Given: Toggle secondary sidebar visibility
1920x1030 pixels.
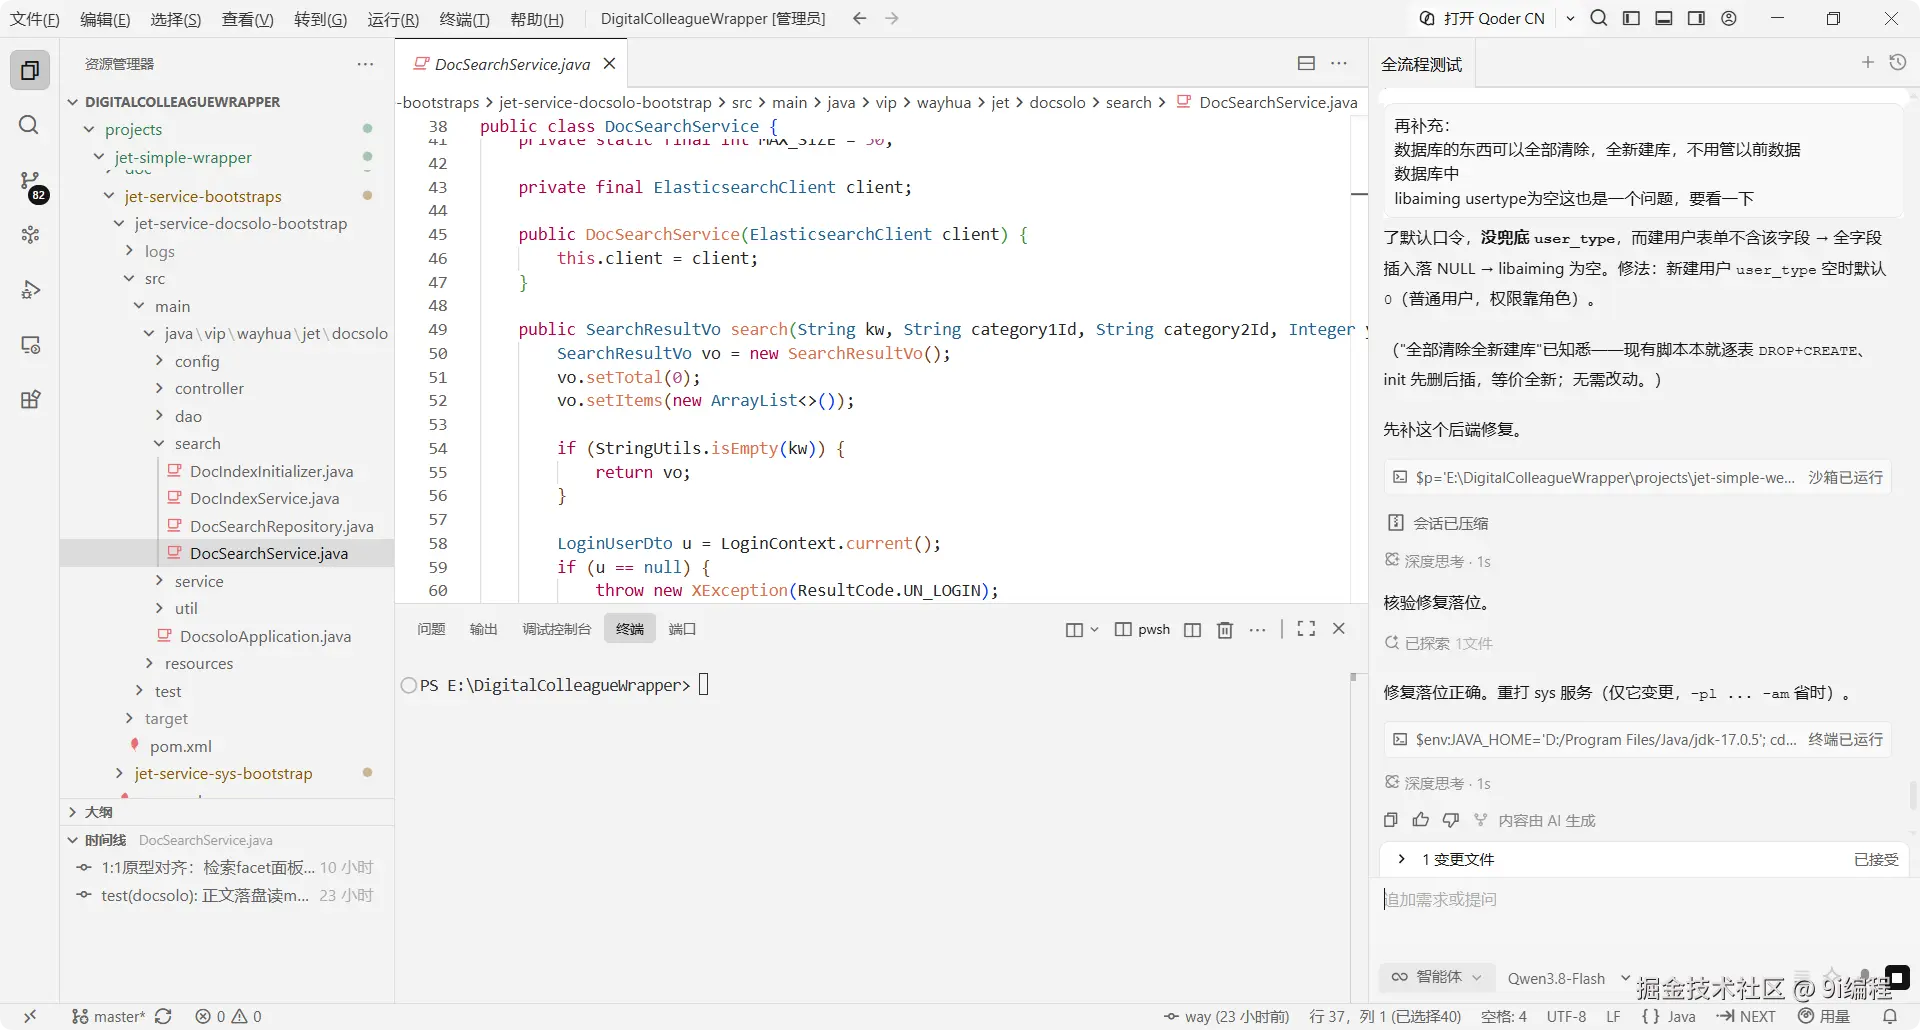Looking at the screenshot, I should pyautogui.click(x=1696, y=18).
